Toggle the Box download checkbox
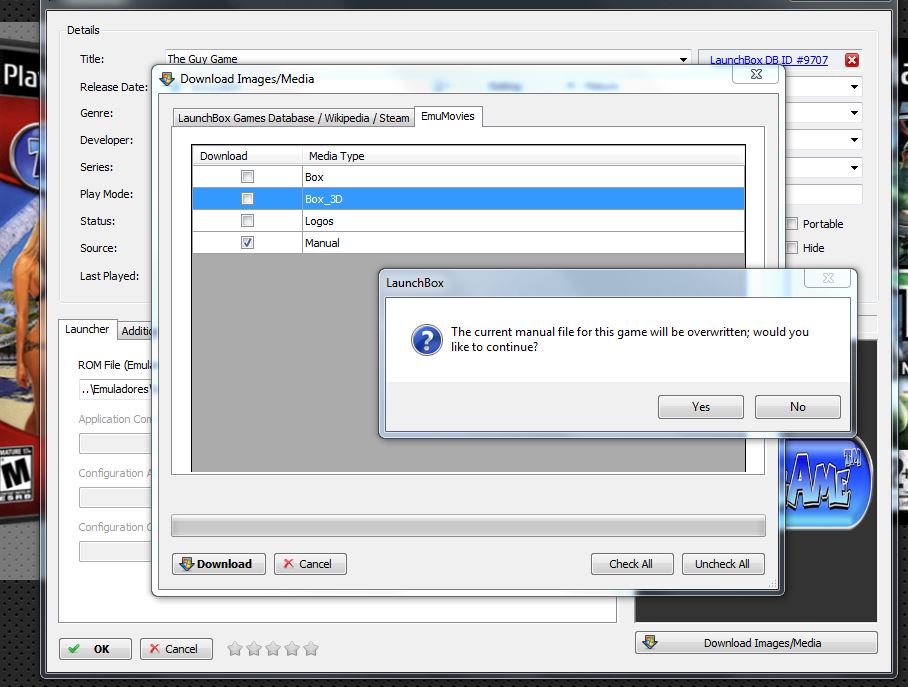 click(x=247, y=177)
